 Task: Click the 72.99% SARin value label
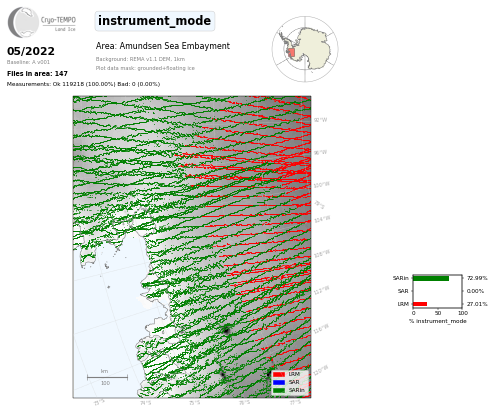point(477,278)
